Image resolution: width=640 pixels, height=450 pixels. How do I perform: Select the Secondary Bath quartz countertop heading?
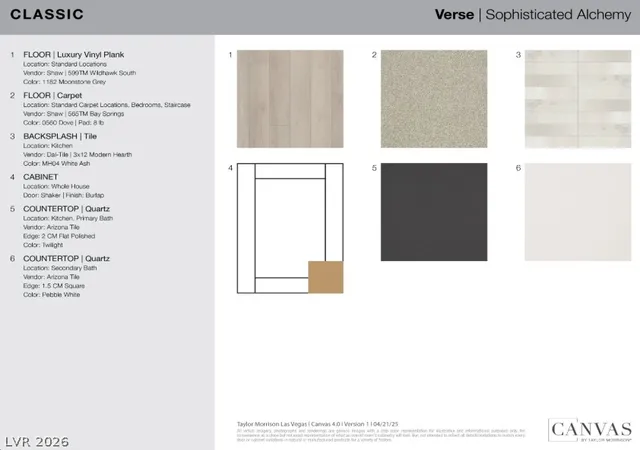[x=67, y=258]
